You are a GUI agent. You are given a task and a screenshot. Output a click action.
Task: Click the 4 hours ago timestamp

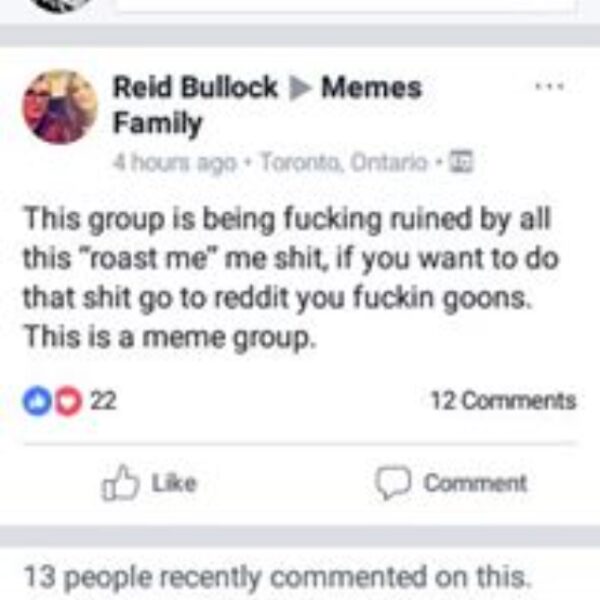click(x=175, y=163)
